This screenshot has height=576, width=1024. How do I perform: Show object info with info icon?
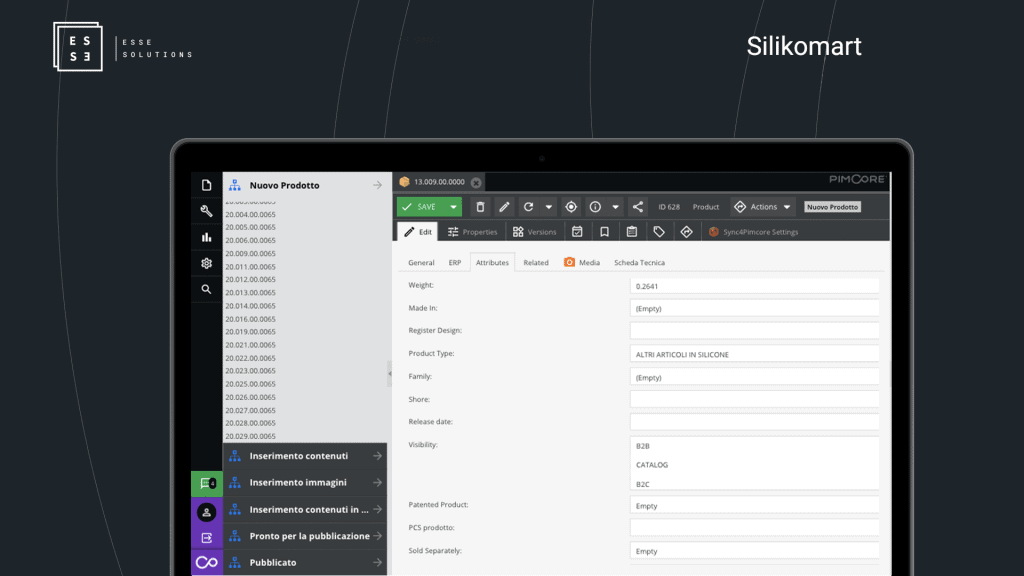coord(595,207)
